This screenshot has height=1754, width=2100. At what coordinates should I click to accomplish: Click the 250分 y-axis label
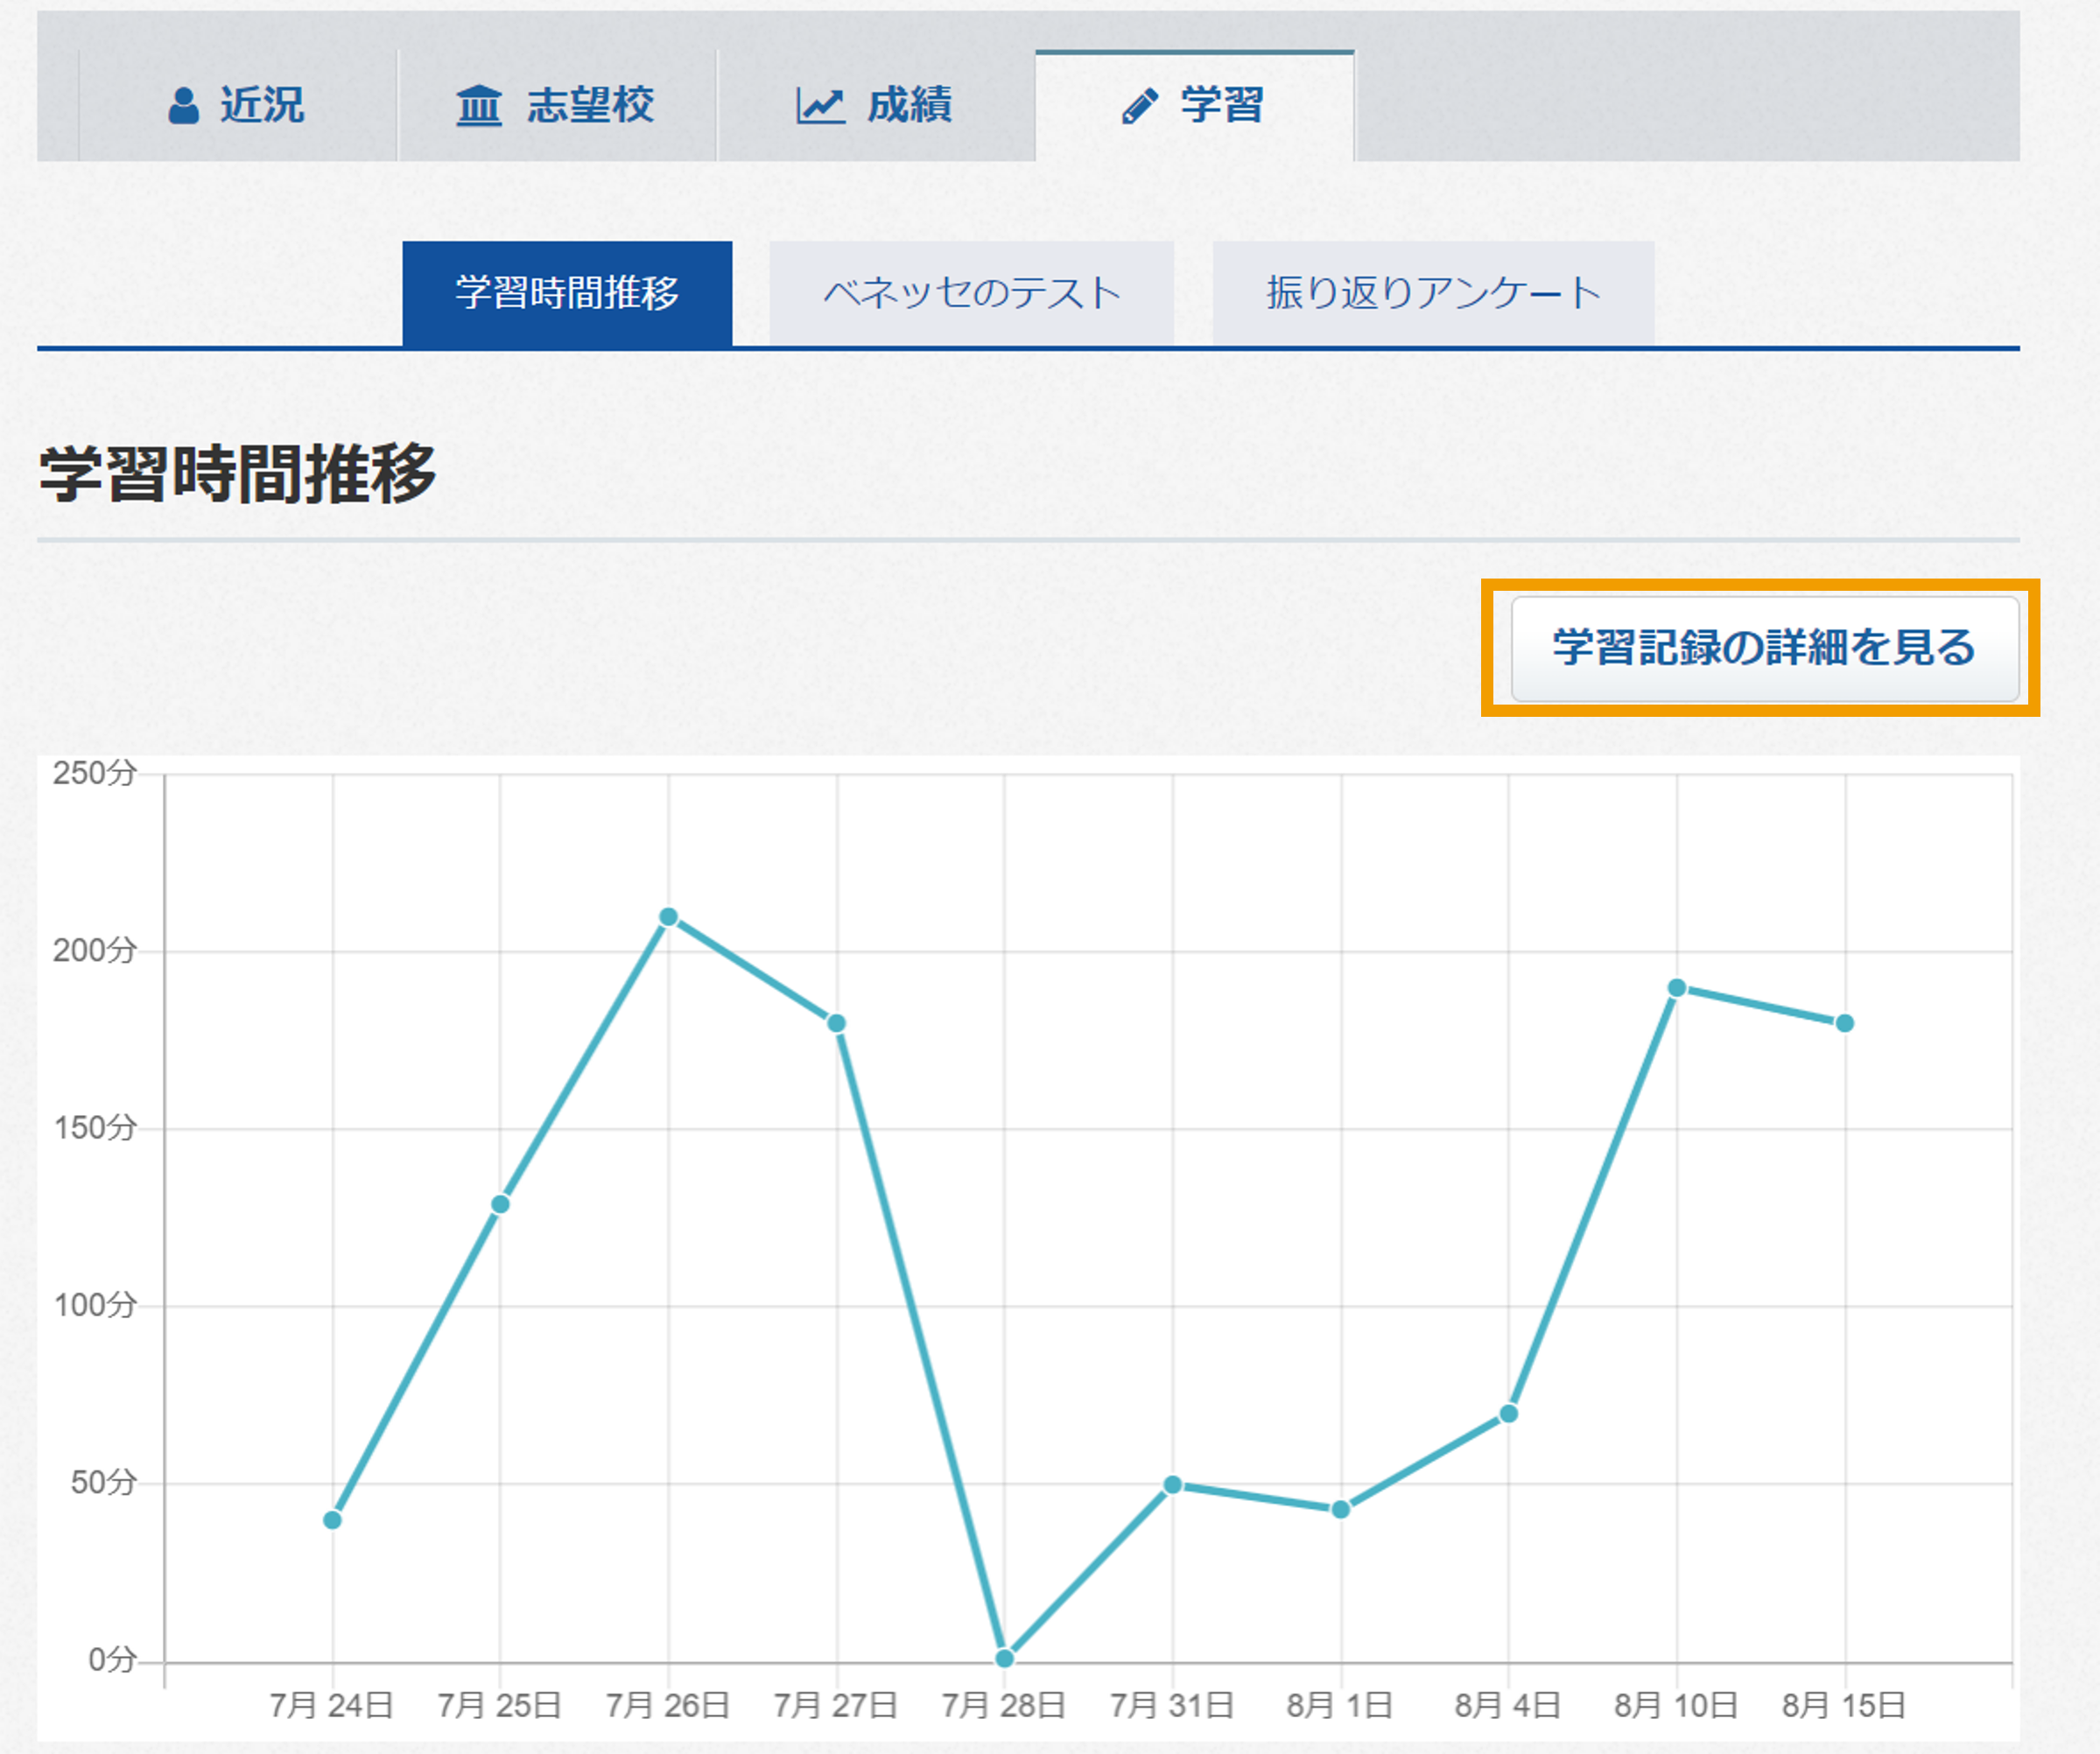94,773
